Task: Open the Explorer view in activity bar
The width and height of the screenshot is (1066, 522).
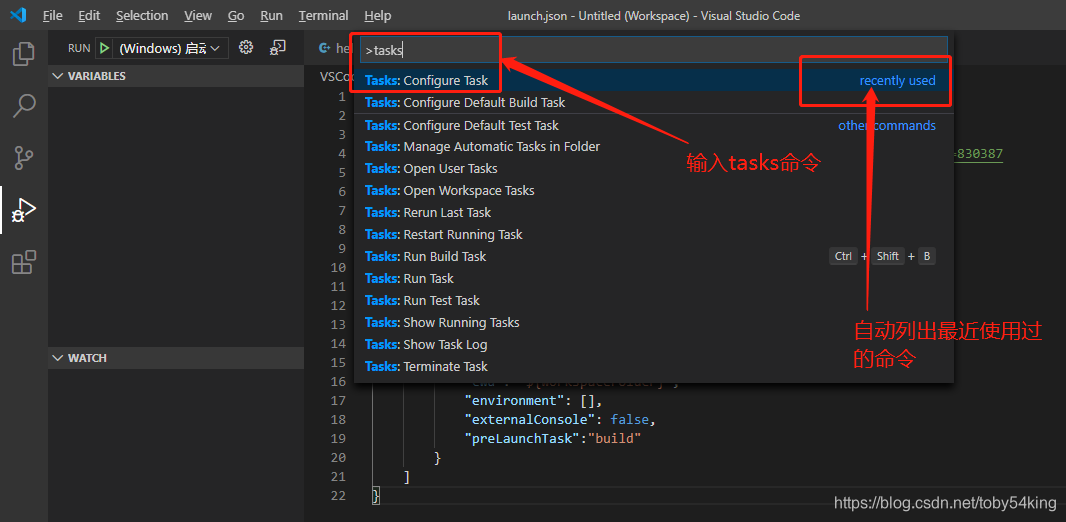Action: tap(24, 54)
